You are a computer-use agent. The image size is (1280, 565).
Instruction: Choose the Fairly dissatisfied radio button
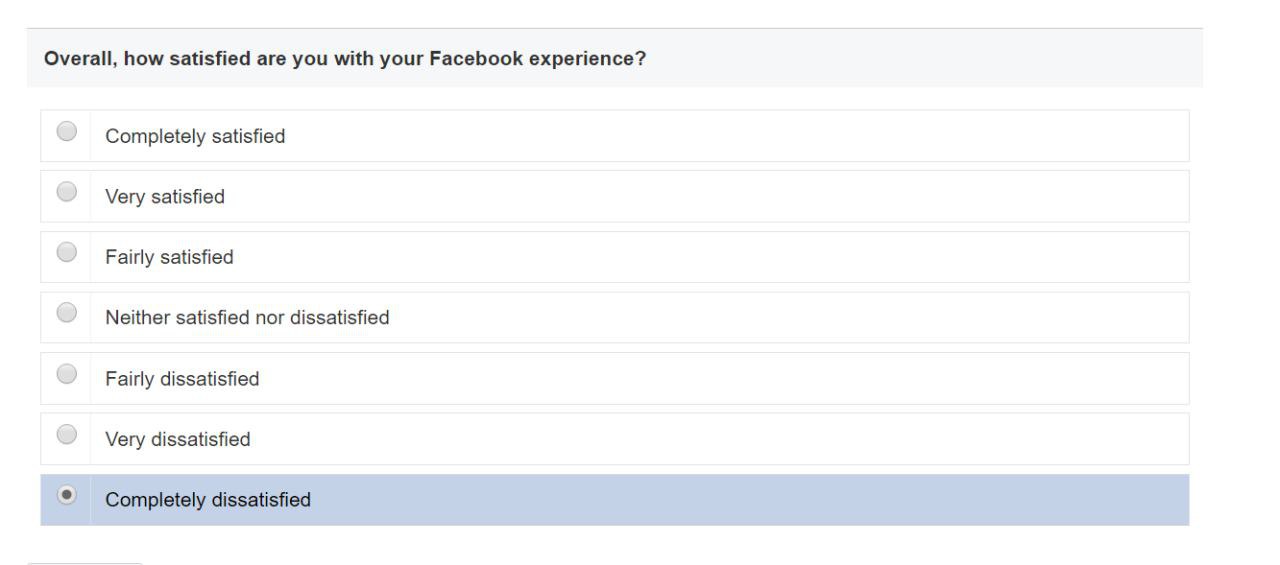[67, 375]
